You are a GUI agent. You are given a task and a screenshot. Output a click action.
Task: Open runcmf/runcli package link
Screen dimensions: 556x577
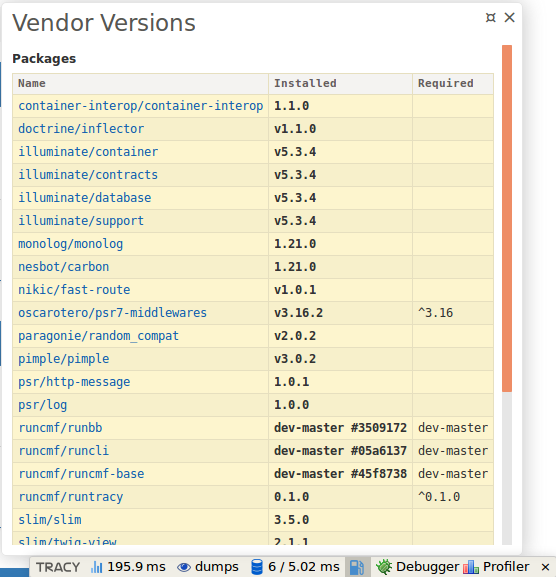(64, 451)
